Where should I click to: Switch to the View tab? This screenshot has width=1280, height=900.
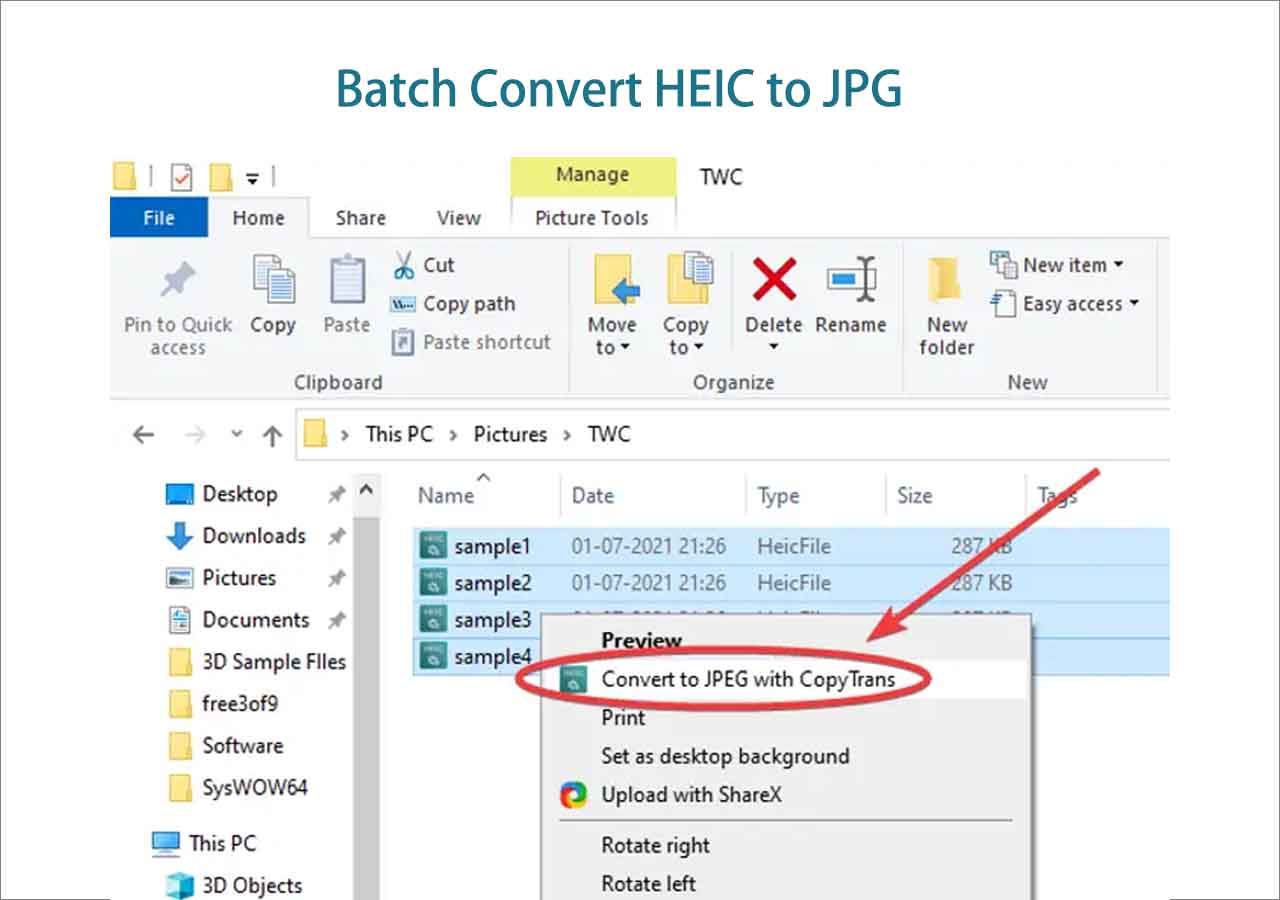[x=459, y=217]
